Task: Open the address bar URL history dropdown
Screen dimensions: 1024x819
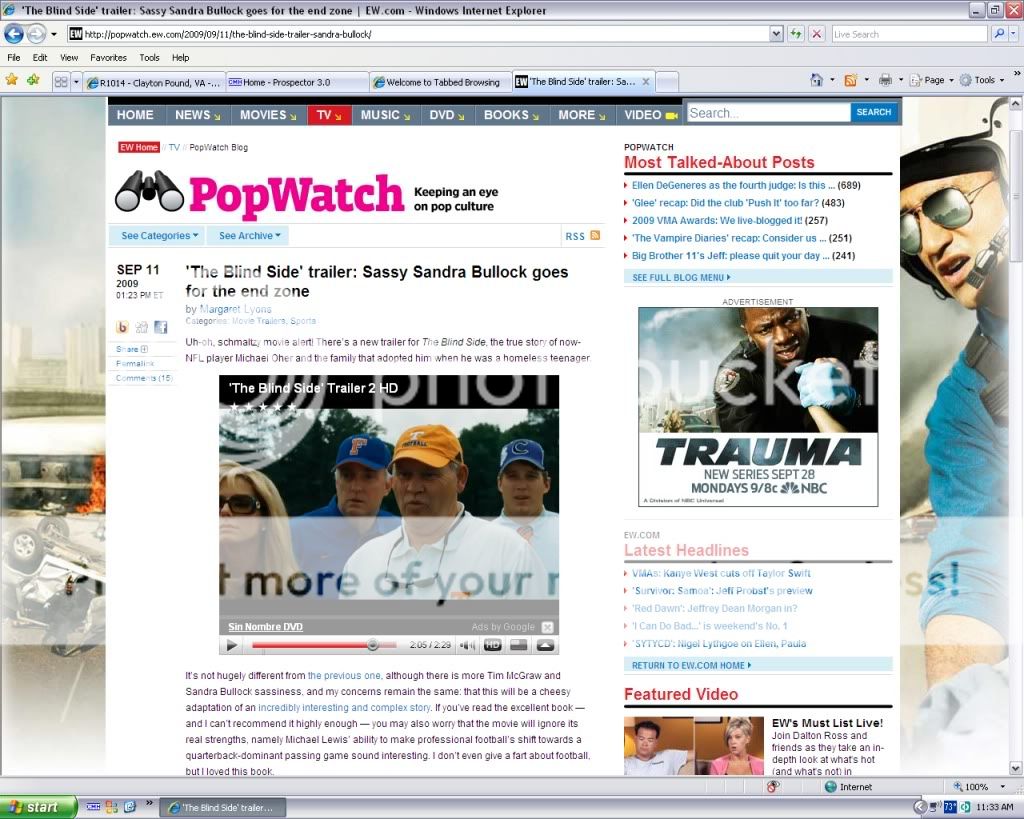Action: pos(776,34)
